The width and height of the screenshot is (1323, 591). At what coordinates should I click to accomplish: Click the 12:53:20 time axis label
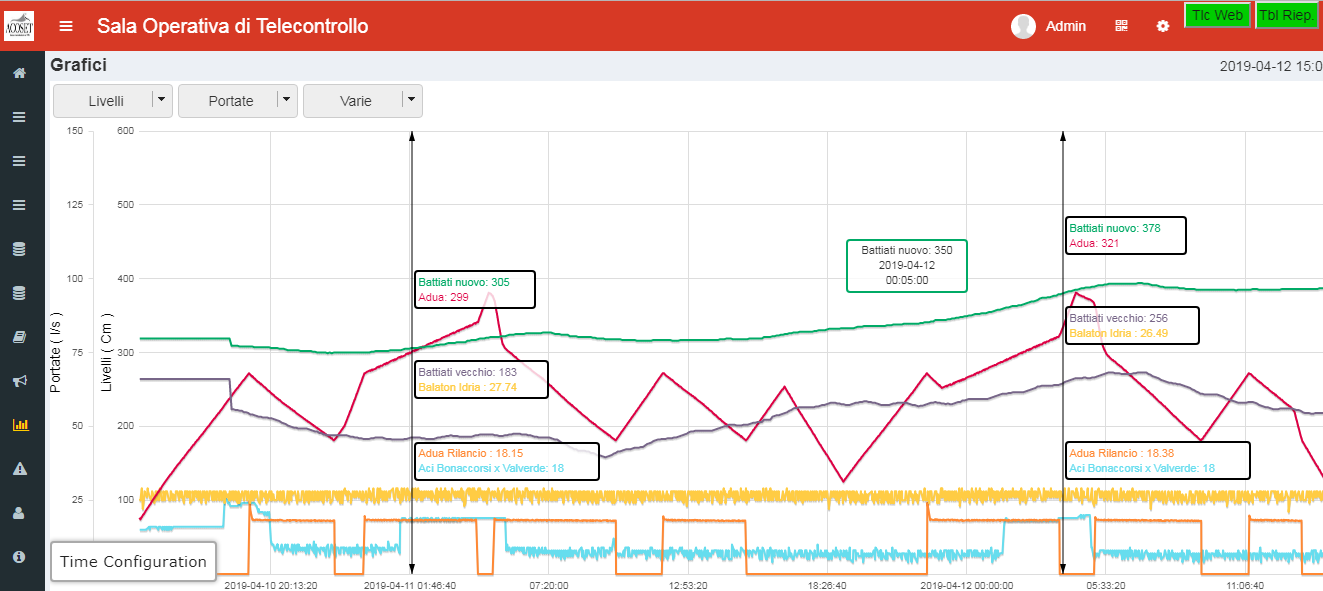(688, 585)
